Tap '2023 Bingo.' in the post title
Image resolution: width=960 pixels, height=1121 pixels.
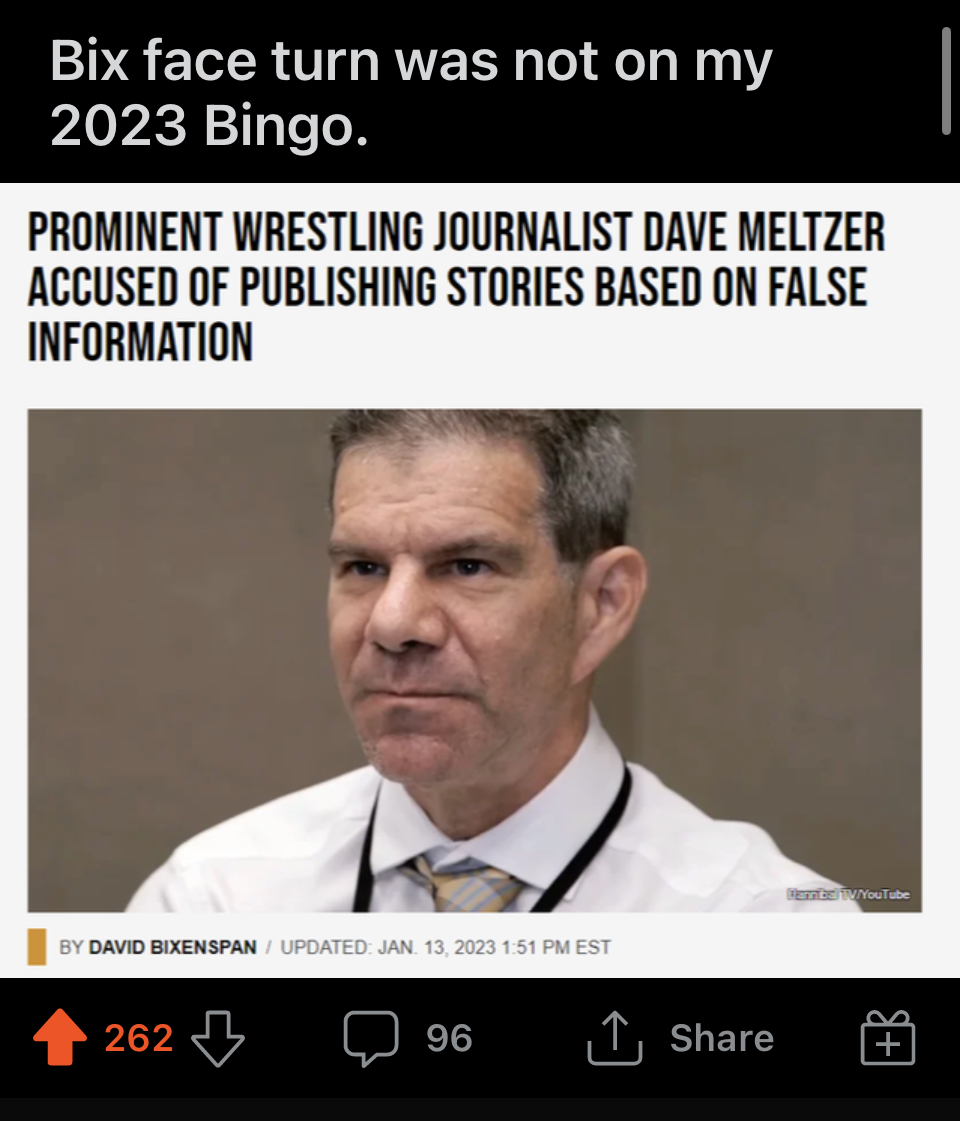pos(209,126)
